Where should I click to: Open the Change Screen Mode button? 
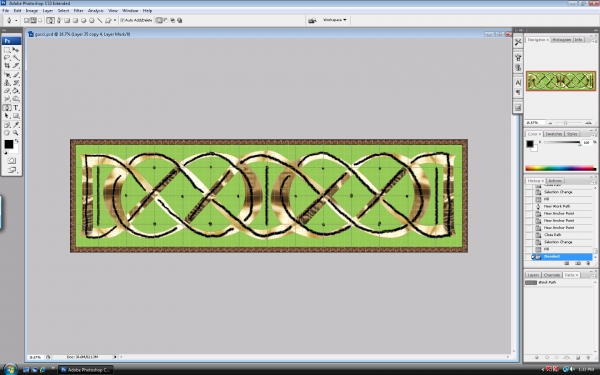(x=11, y=170)
